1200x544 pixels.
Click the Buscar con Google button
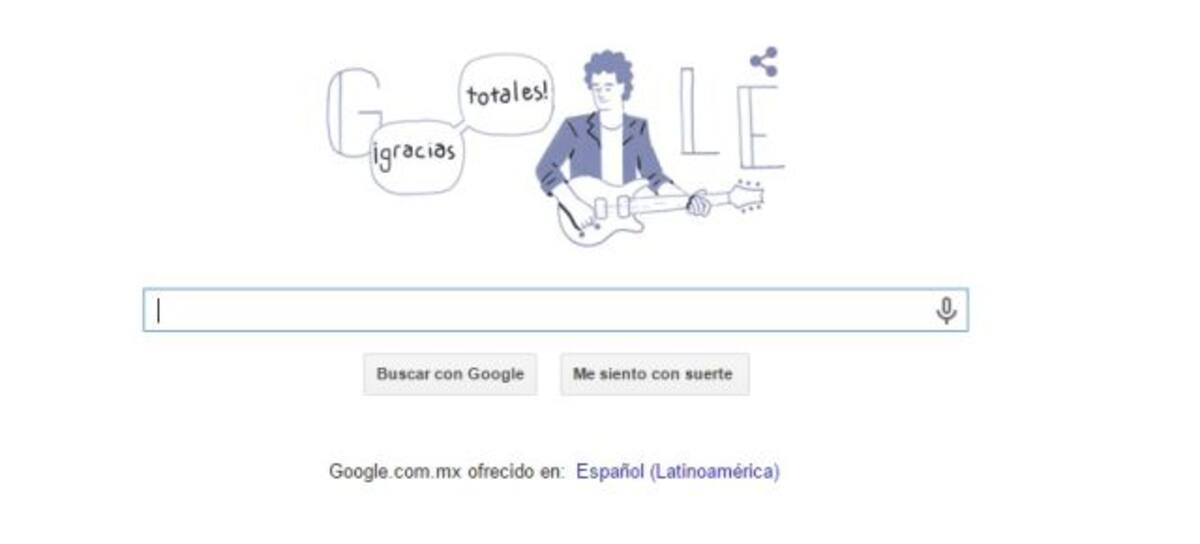coord(450,374)
